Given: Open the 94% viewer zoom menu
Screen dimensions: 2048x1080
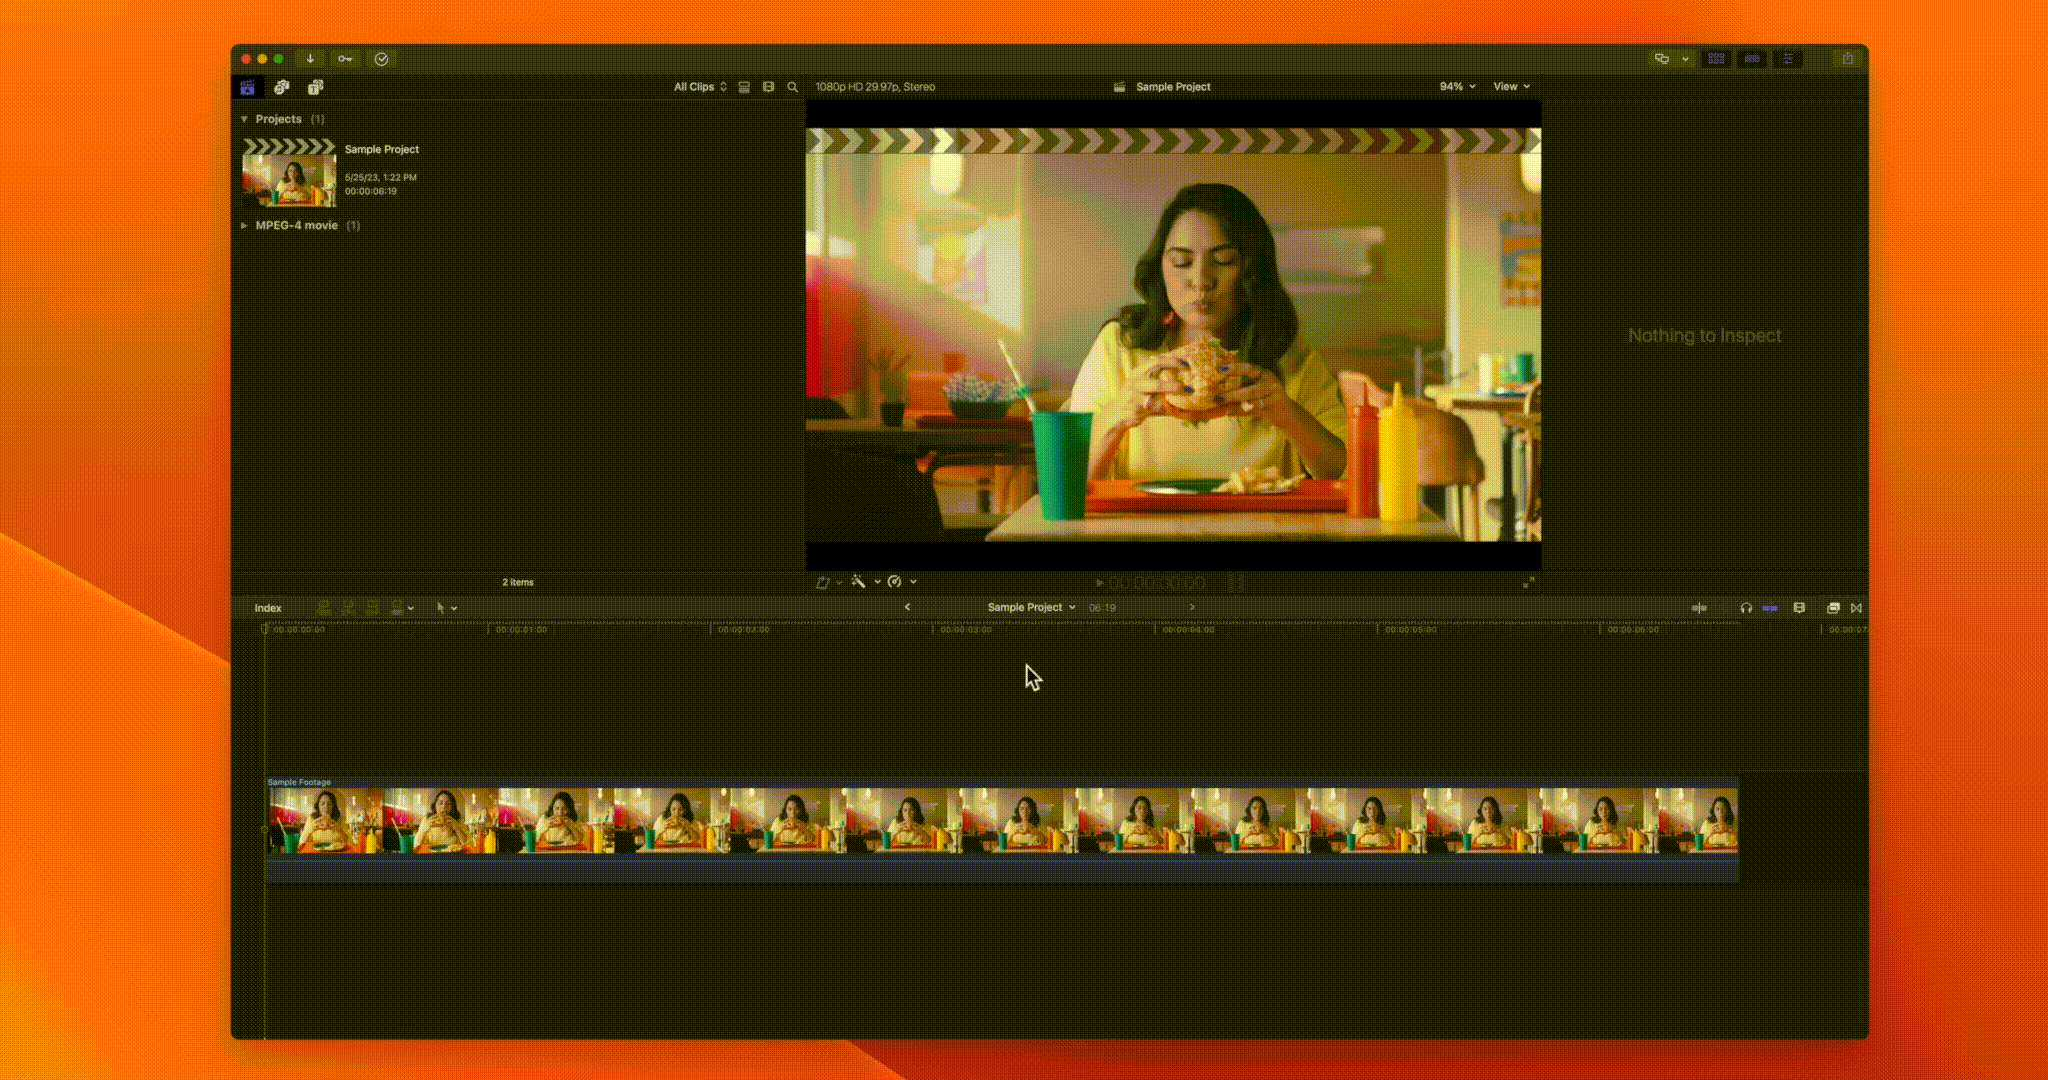Looking at the screenshot, I should (1457, 87).
